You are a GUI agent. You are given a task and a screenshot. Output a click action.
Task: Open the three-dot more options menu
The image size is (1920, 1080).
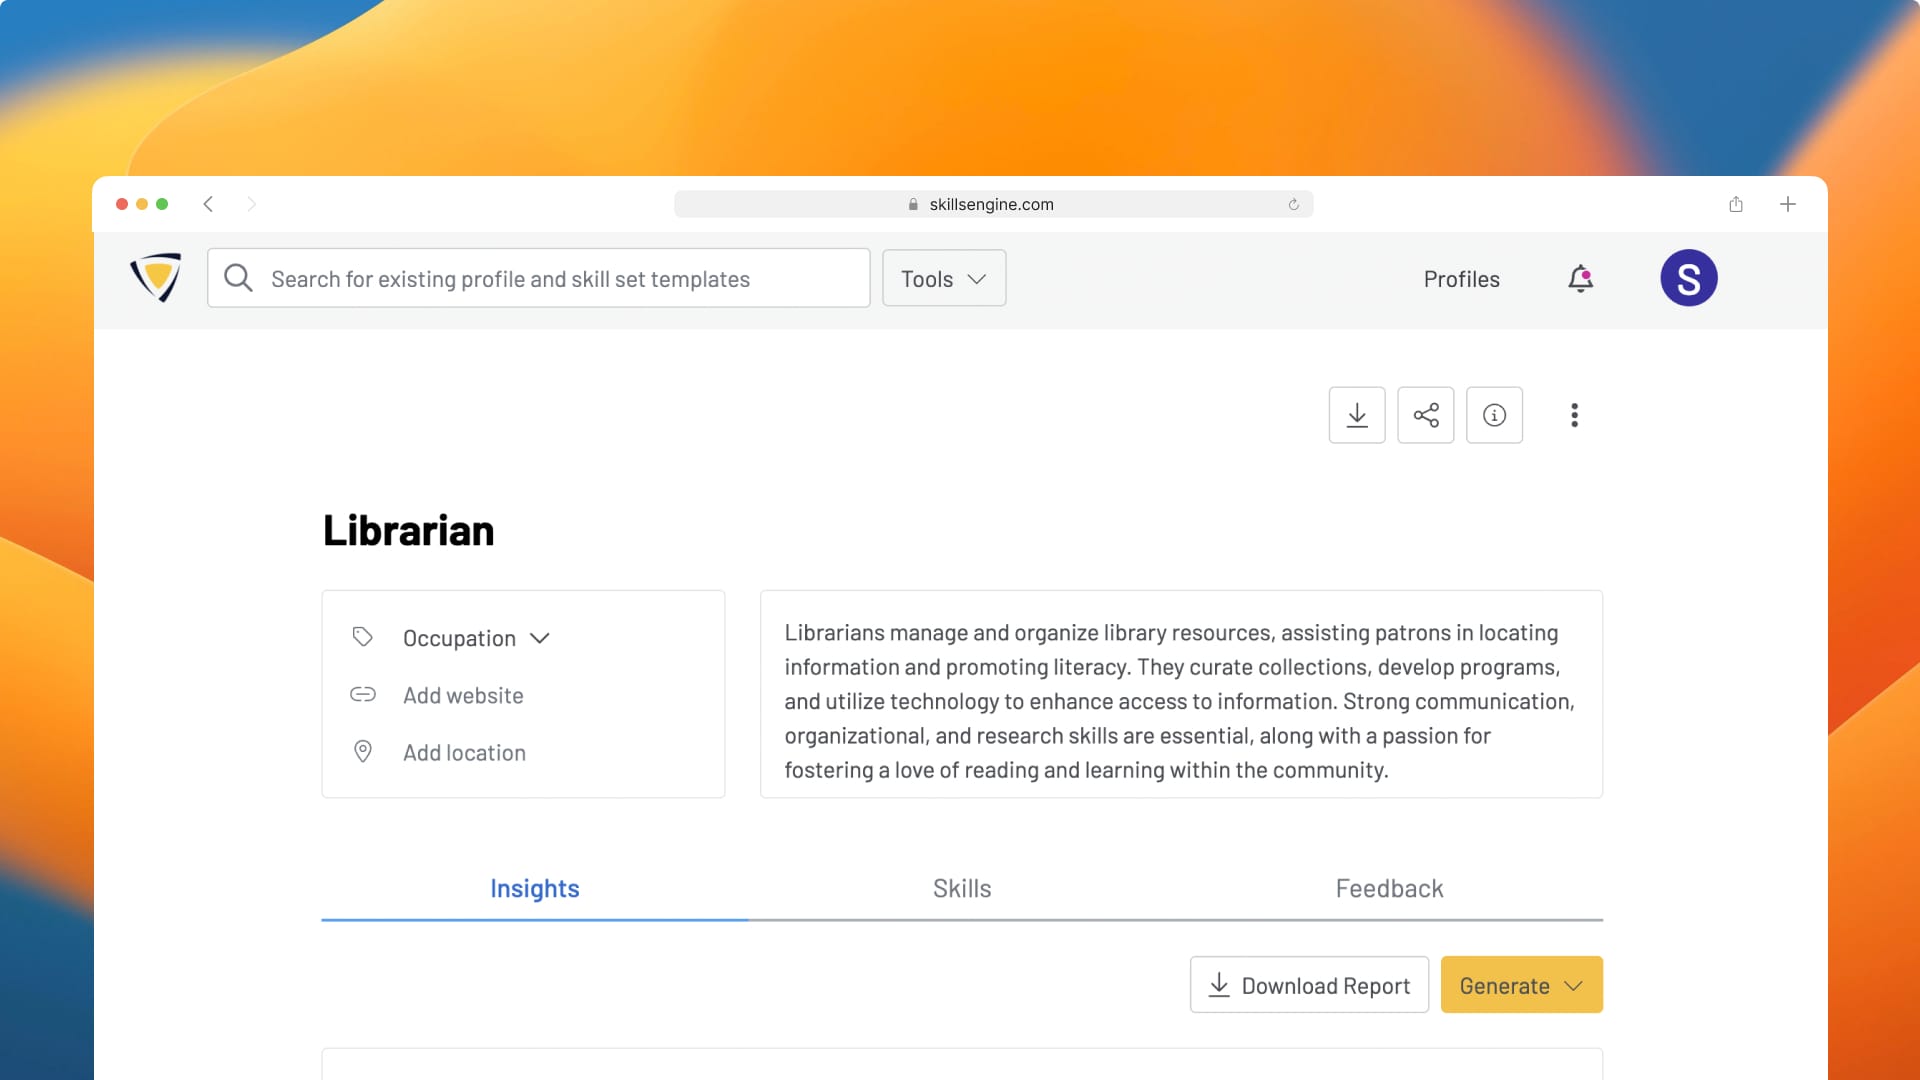pyautogui.click(x=1574, y=415)
